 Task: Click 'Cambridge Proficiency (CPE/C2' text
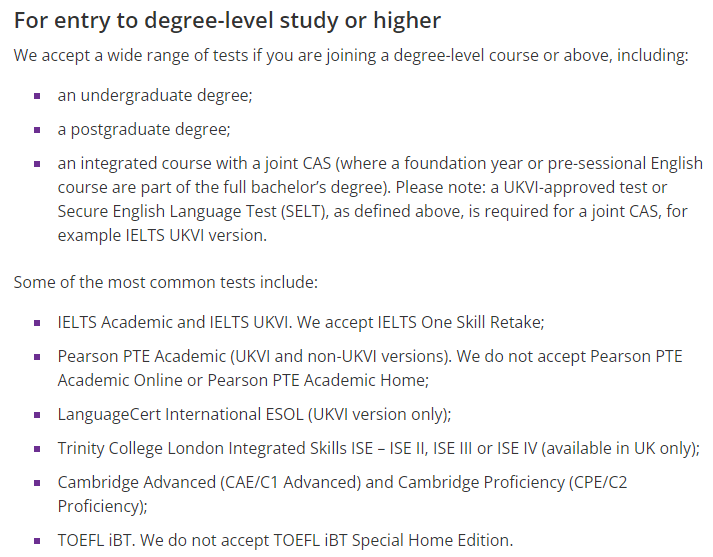[512, 482]
